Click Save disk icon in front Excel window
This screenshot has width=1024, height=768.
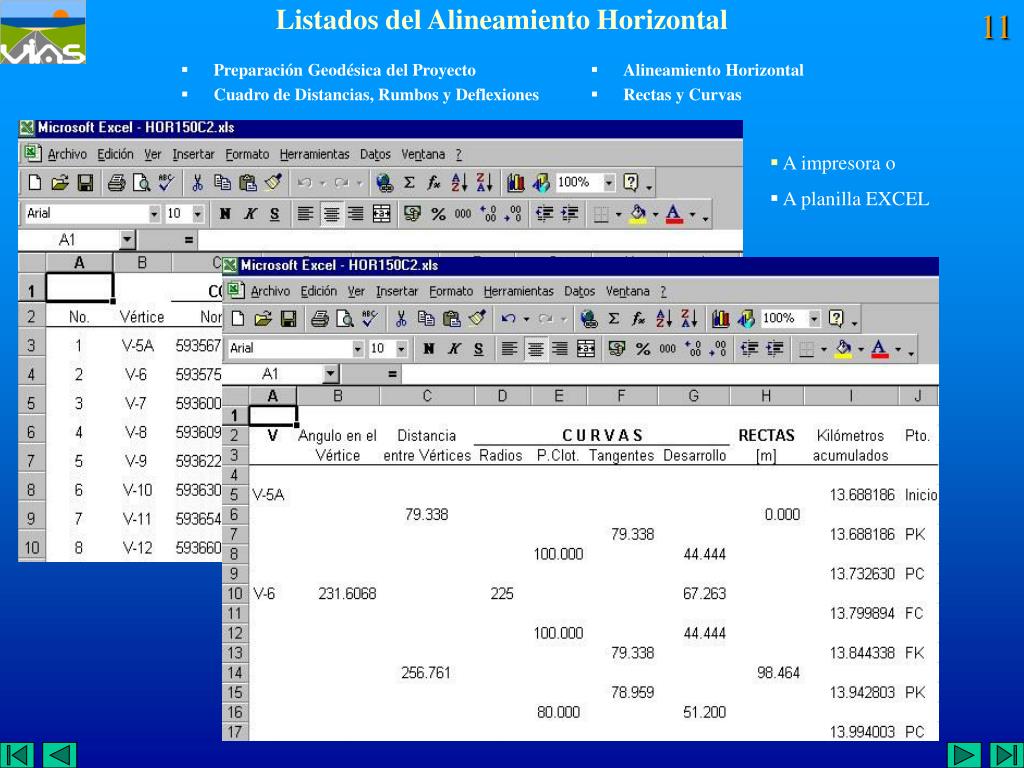coord(288,319)
